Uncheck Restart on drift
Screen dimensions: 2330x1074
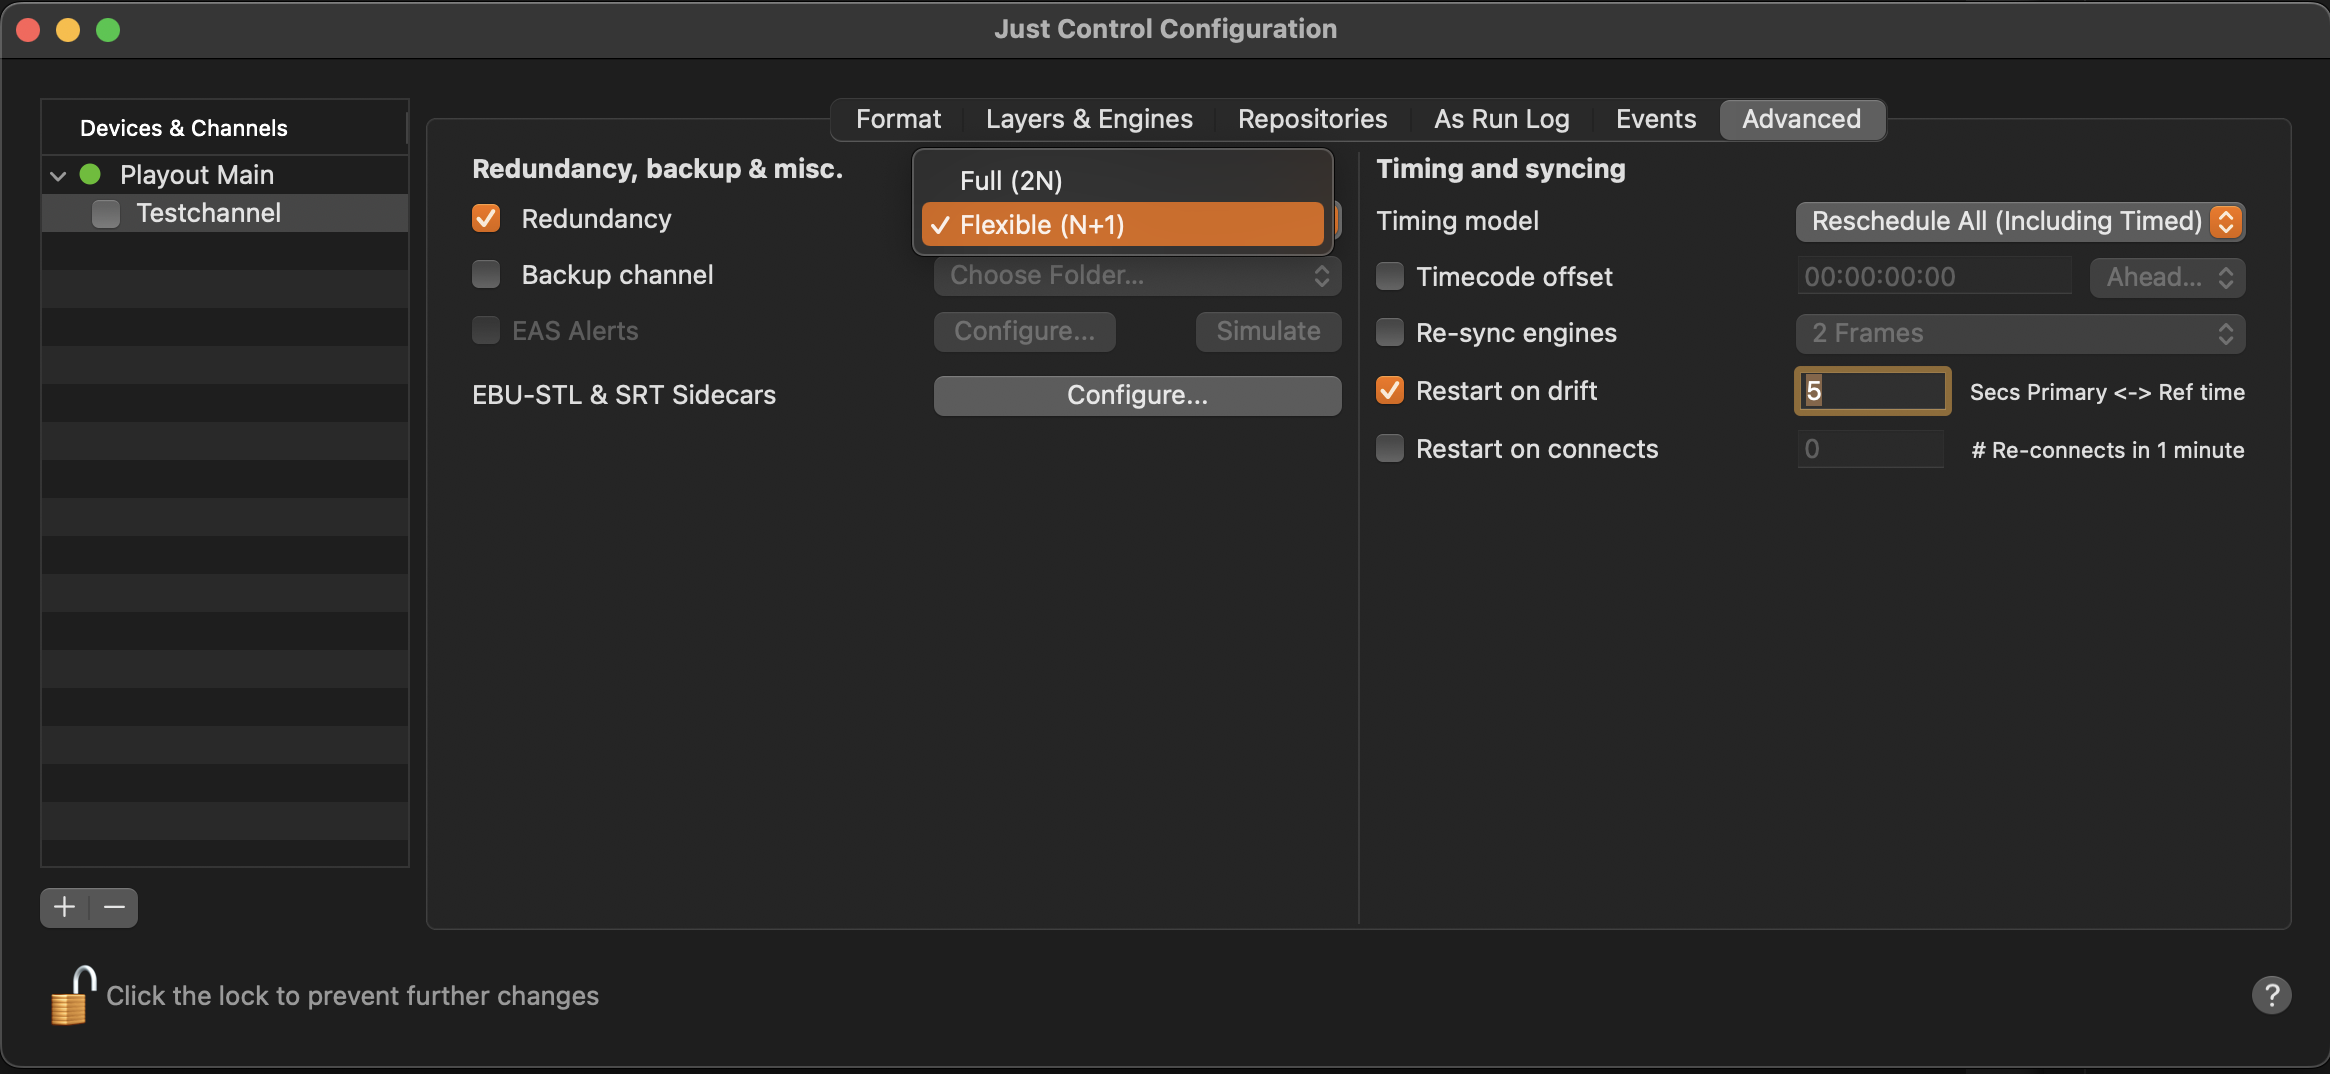point(1390,390)
